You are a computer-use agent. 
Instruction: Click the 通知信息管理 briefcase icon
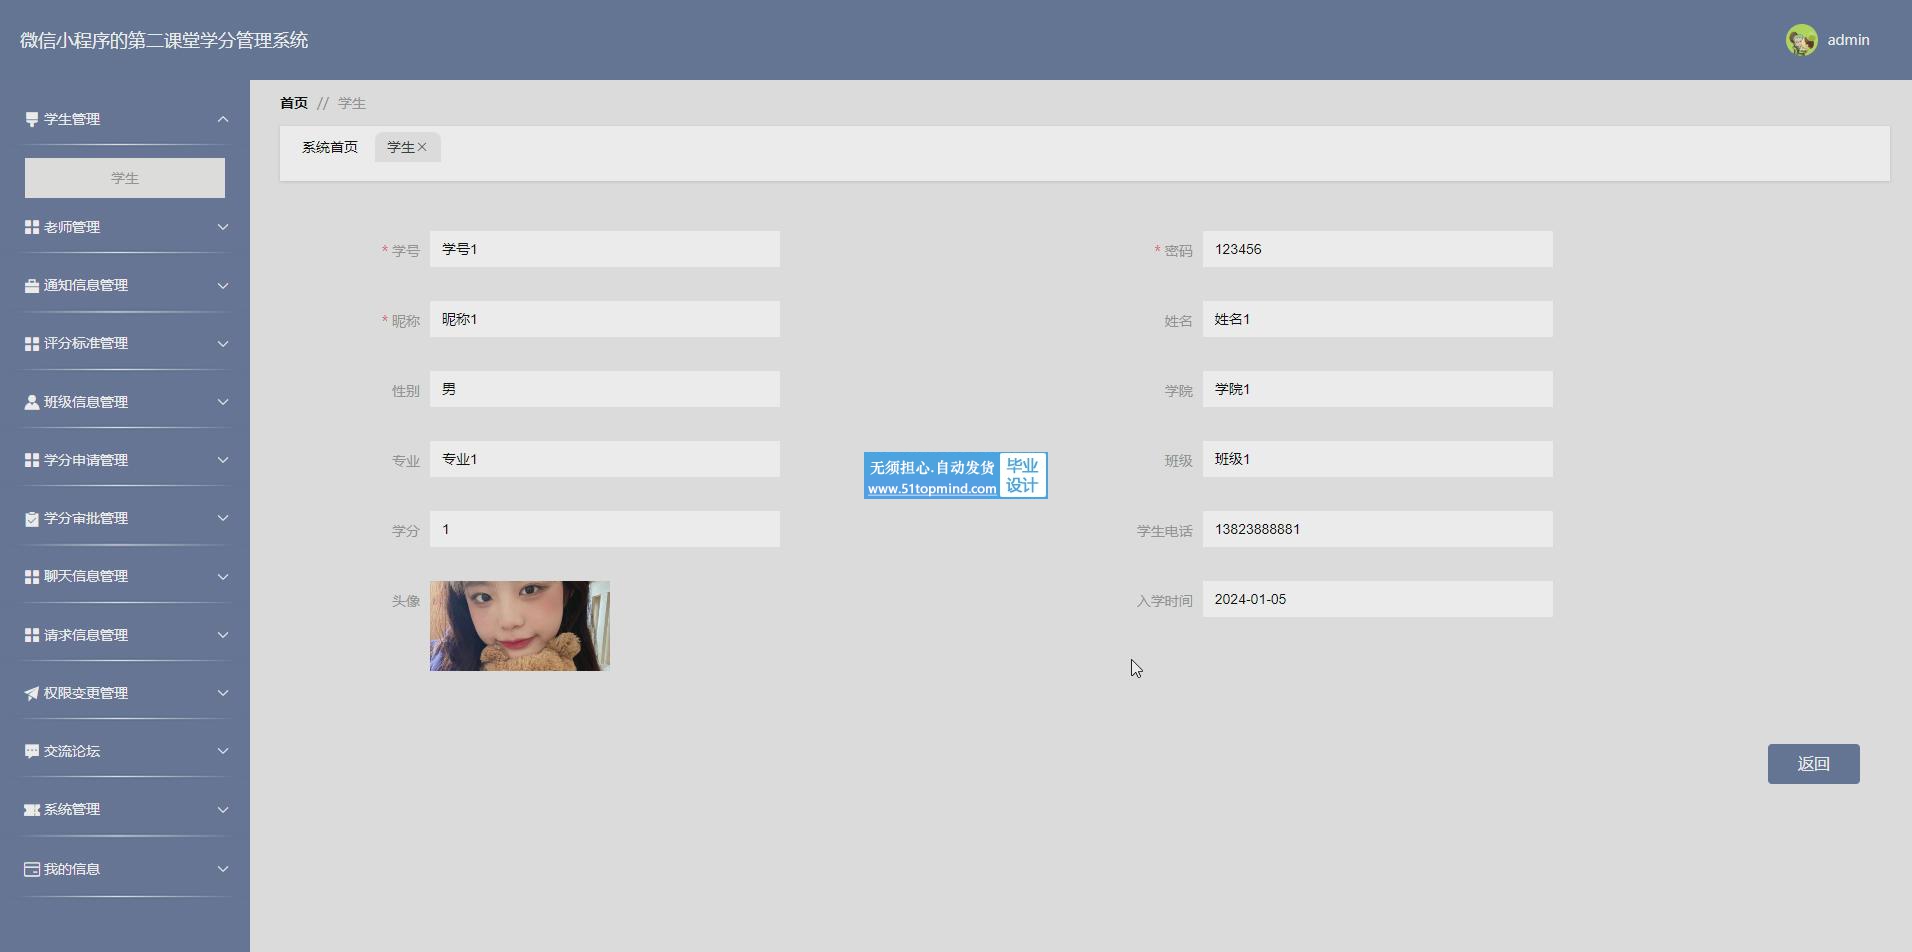click(32, 286)
